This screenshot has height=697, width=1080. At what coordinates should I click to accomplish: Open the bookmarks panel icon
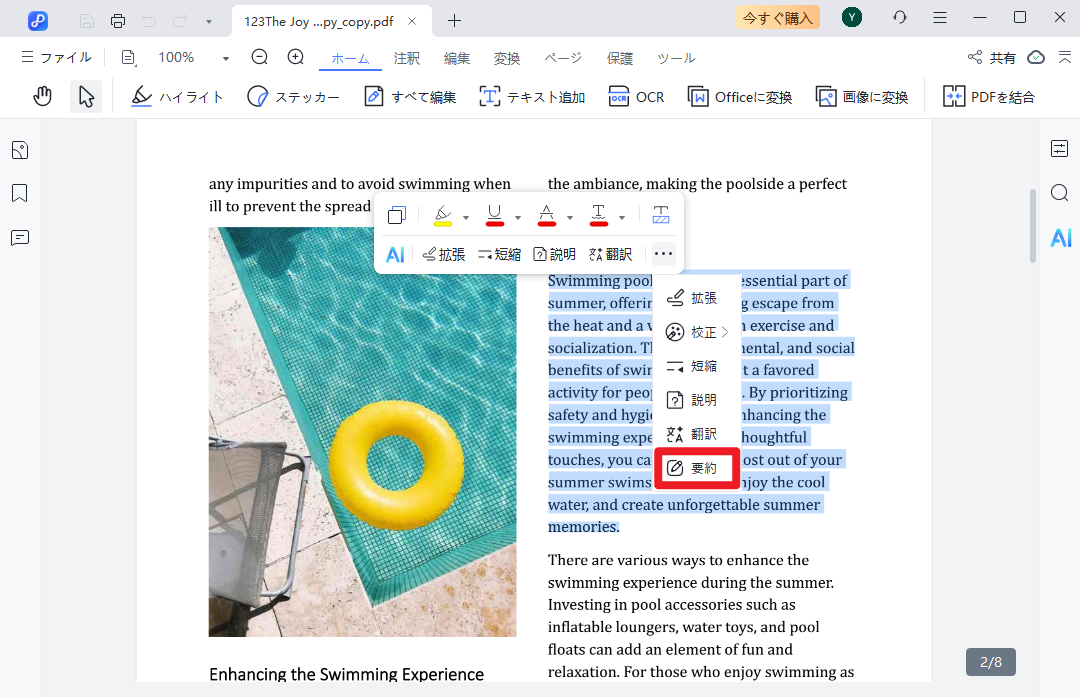20,193
